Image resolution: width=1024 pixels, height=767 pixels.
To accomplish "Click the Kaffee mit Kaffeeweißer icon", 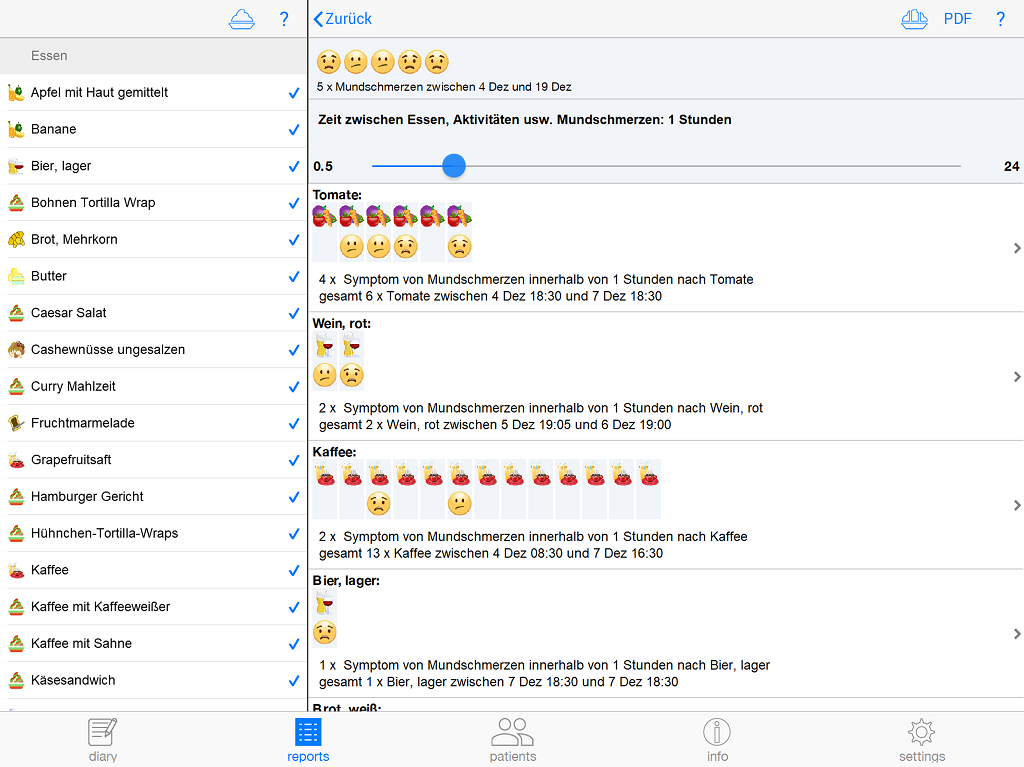I will 16,607.
